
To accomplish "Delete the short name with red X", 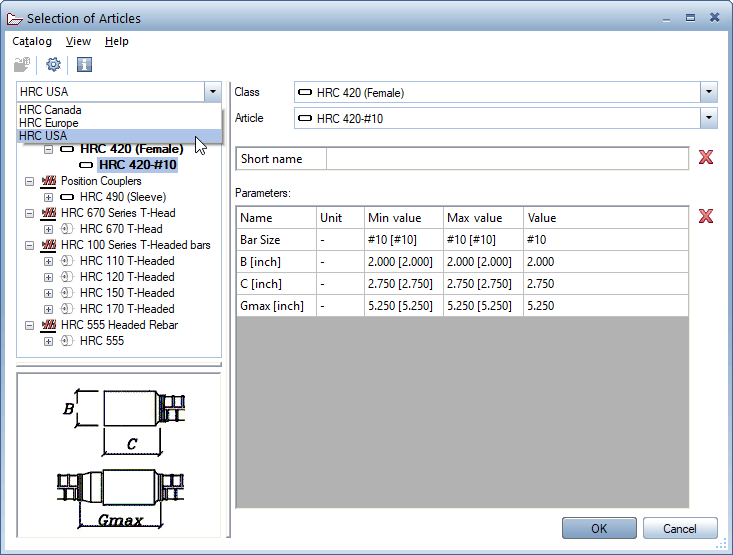I will (x=706, y=158).
